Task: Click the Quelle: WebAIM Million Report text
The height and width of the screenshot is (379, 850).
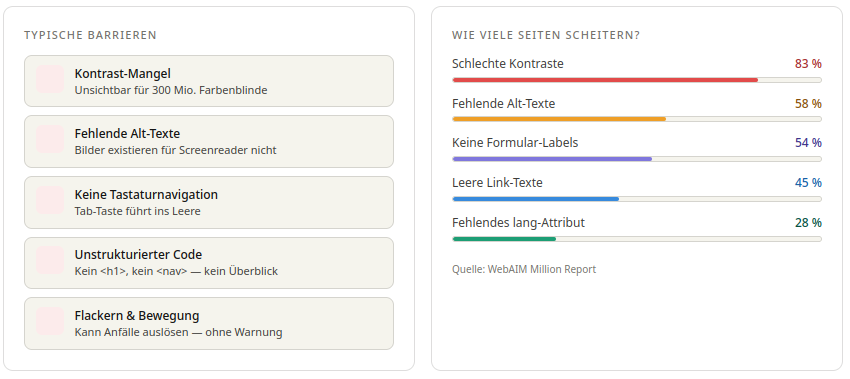Action: (524, 269)
